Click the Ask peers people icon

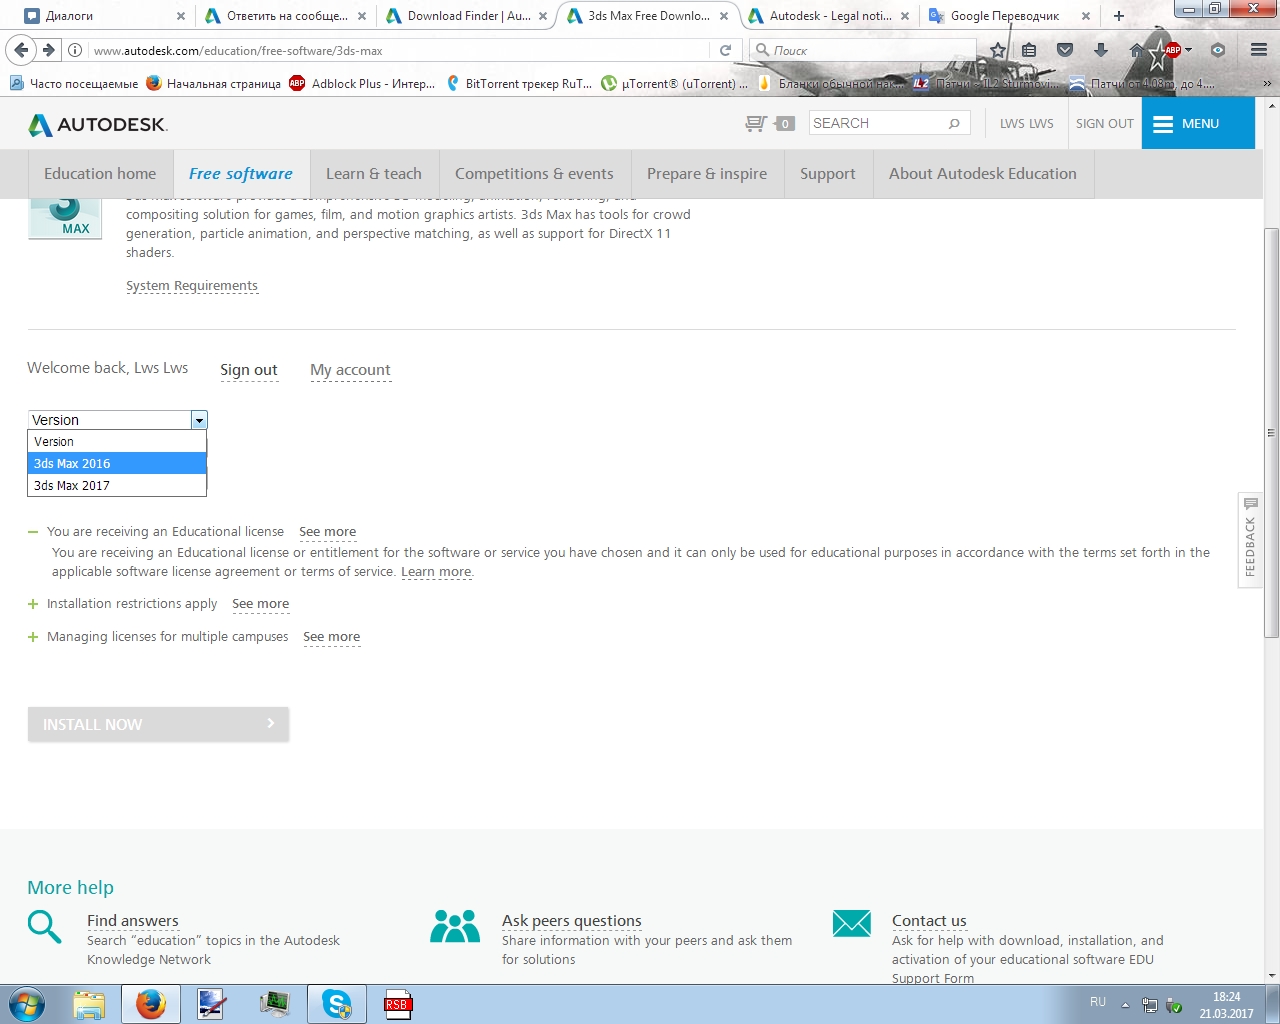(x=455, y=926)
